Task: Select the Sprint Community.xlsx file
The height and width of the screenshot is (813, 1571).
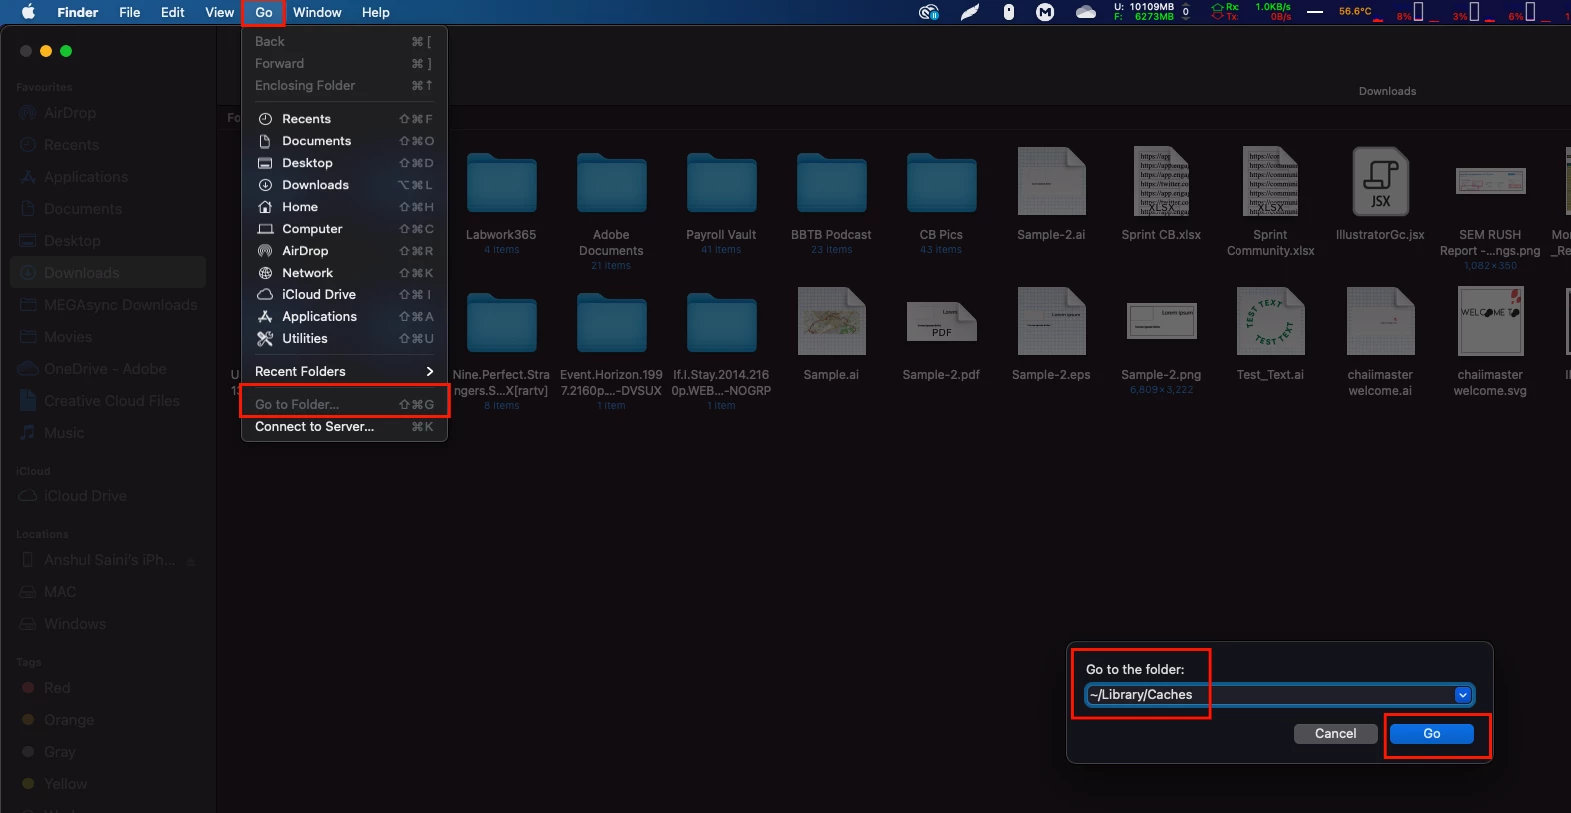Action: click(1271, 200)
